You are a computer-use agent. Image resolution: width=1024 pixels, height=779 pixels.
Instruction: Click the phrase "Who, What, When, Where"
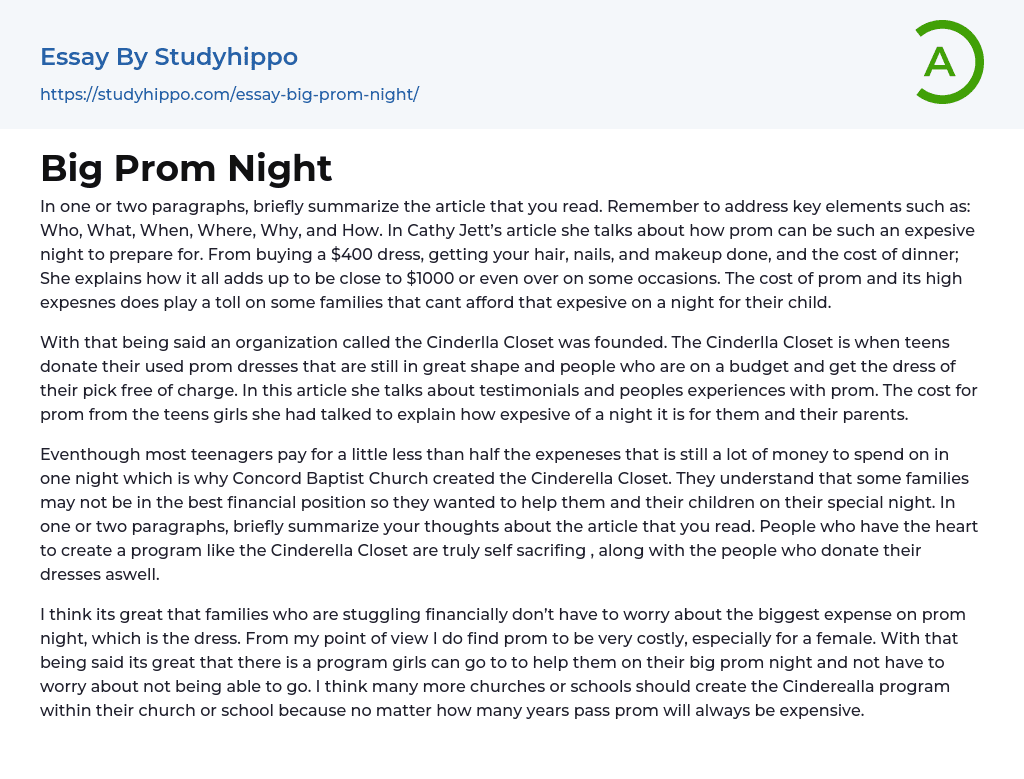tap(144, 230)
